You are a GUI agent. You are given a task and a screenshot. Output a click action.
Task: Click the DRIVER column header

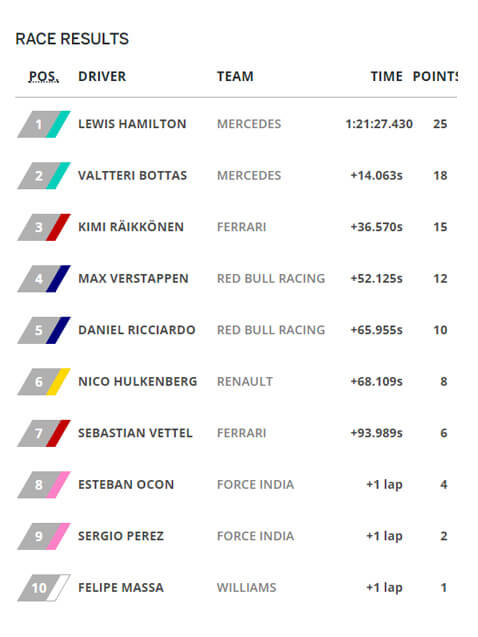pos(102,76)
